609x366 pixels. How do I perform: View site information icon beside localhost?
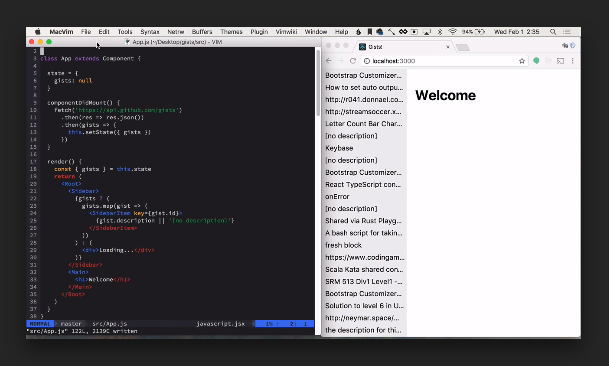pyautogui.click(x=367, y=61)
